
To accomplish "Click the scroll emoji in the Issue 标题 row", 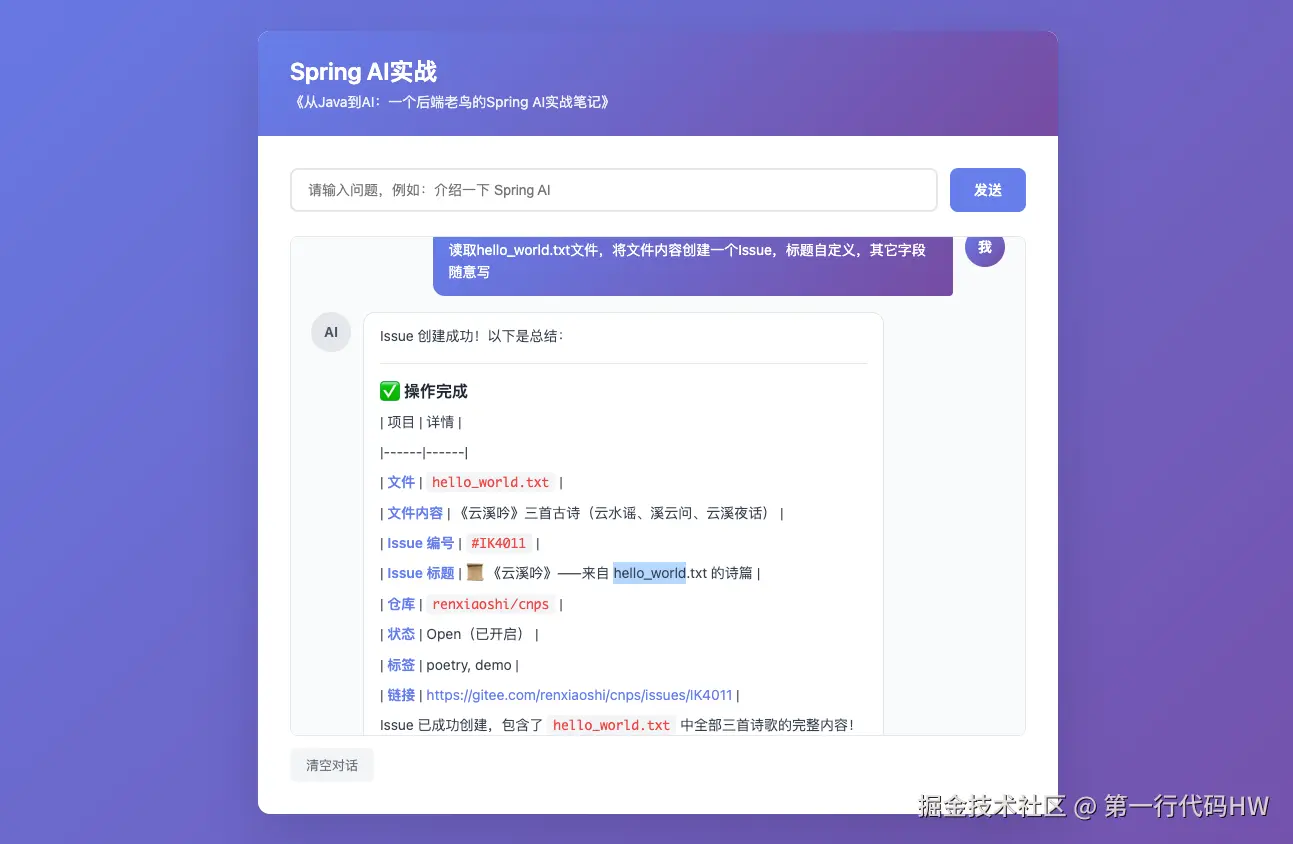I will tap(475, 573).
